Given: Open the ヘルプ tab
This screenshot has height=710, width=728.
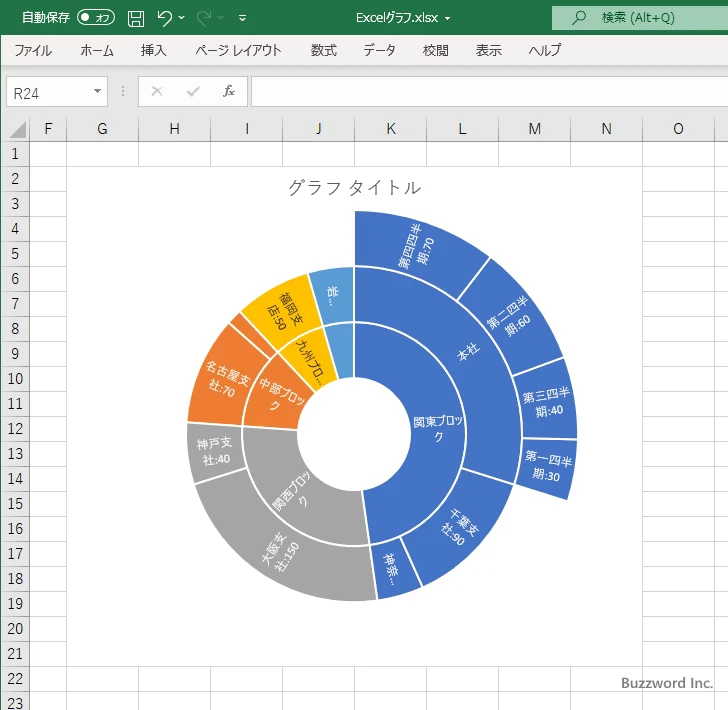Looking at the screenshot, I should pyautogui.click(x=545, y=50).
